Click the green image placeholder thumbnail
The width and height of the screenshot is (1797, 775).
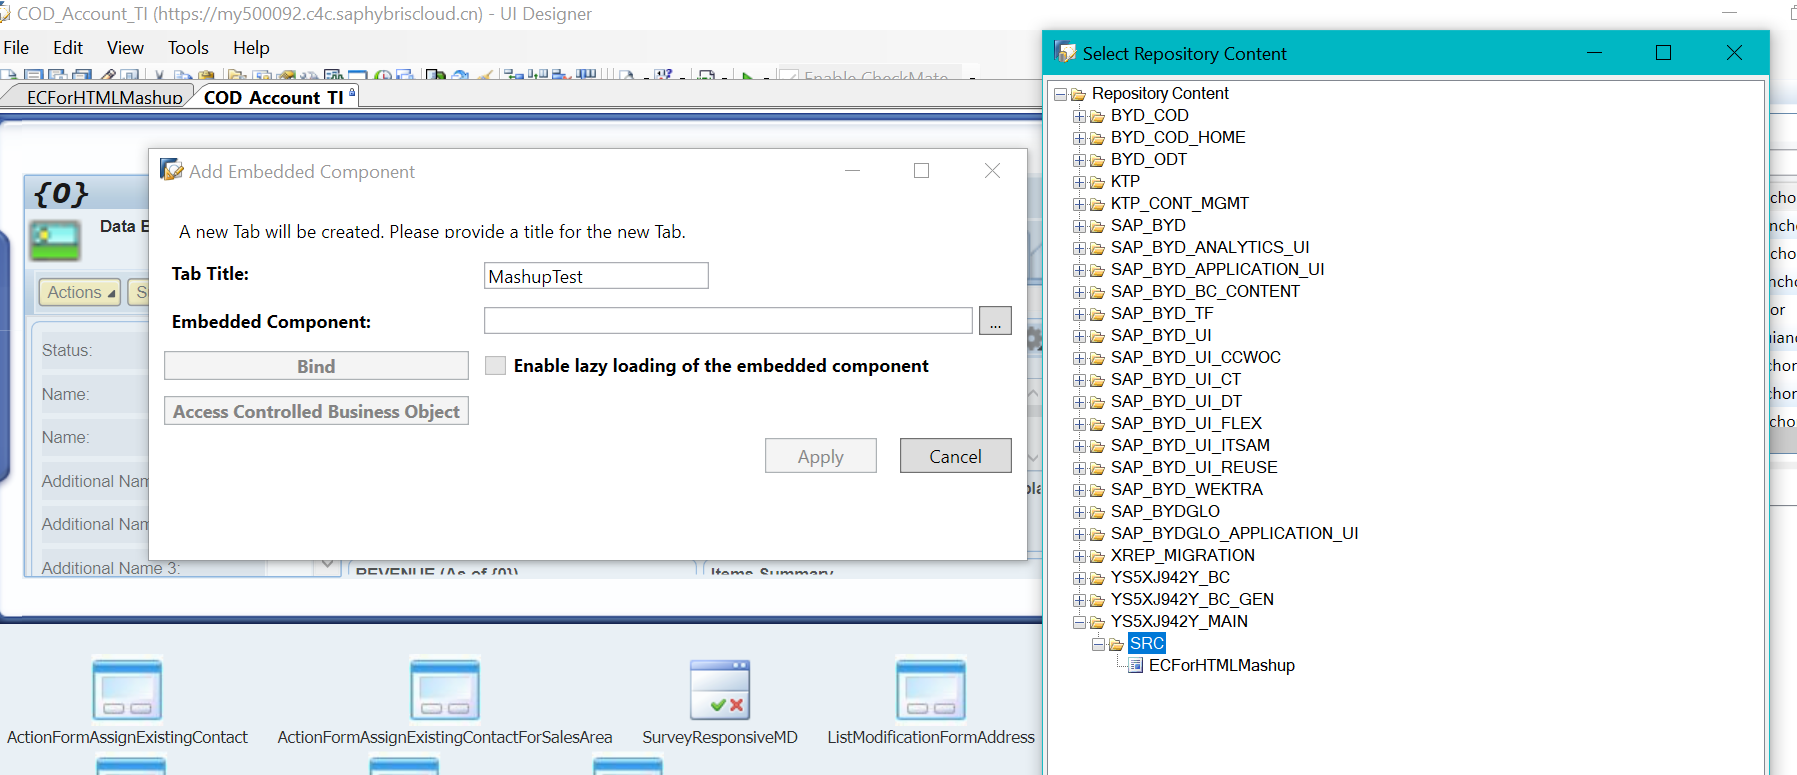click(x=55, y=242)
